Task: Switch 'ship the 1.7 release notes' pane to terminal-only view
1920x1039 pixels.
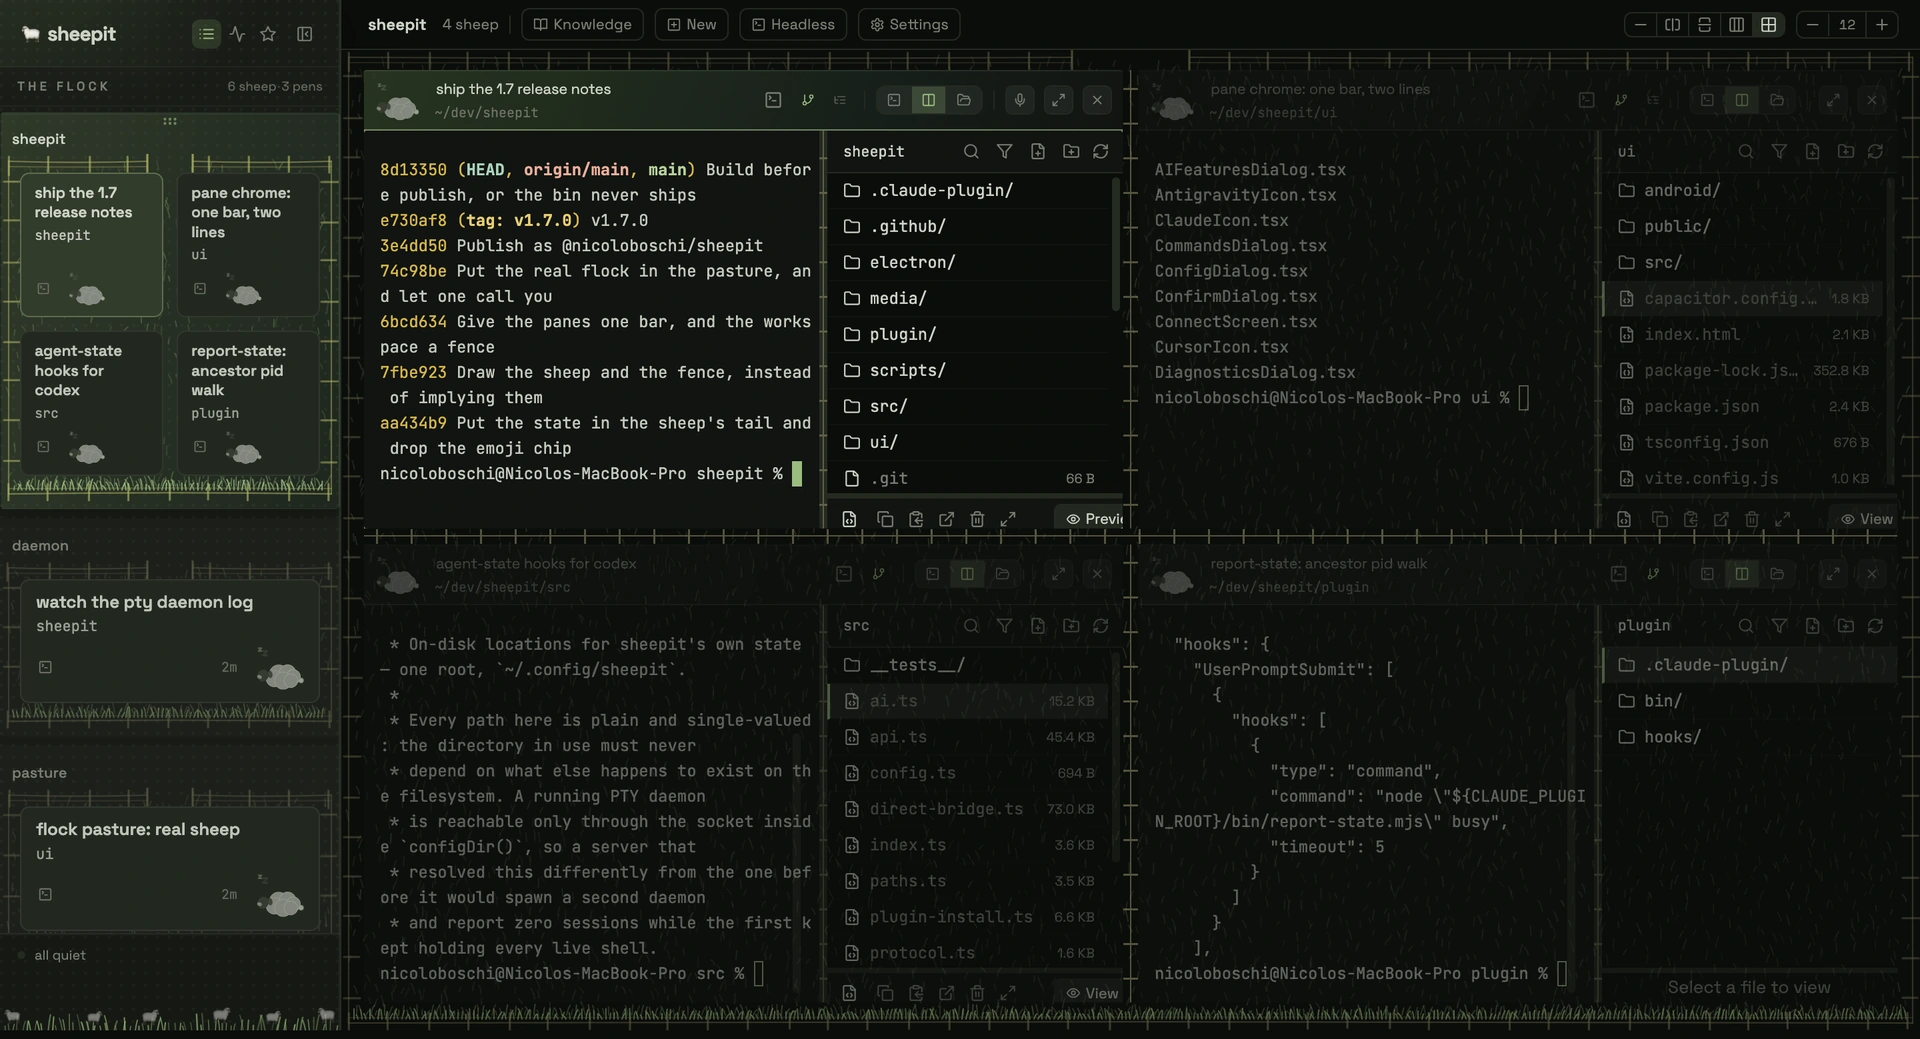Action: pos(894,100)
